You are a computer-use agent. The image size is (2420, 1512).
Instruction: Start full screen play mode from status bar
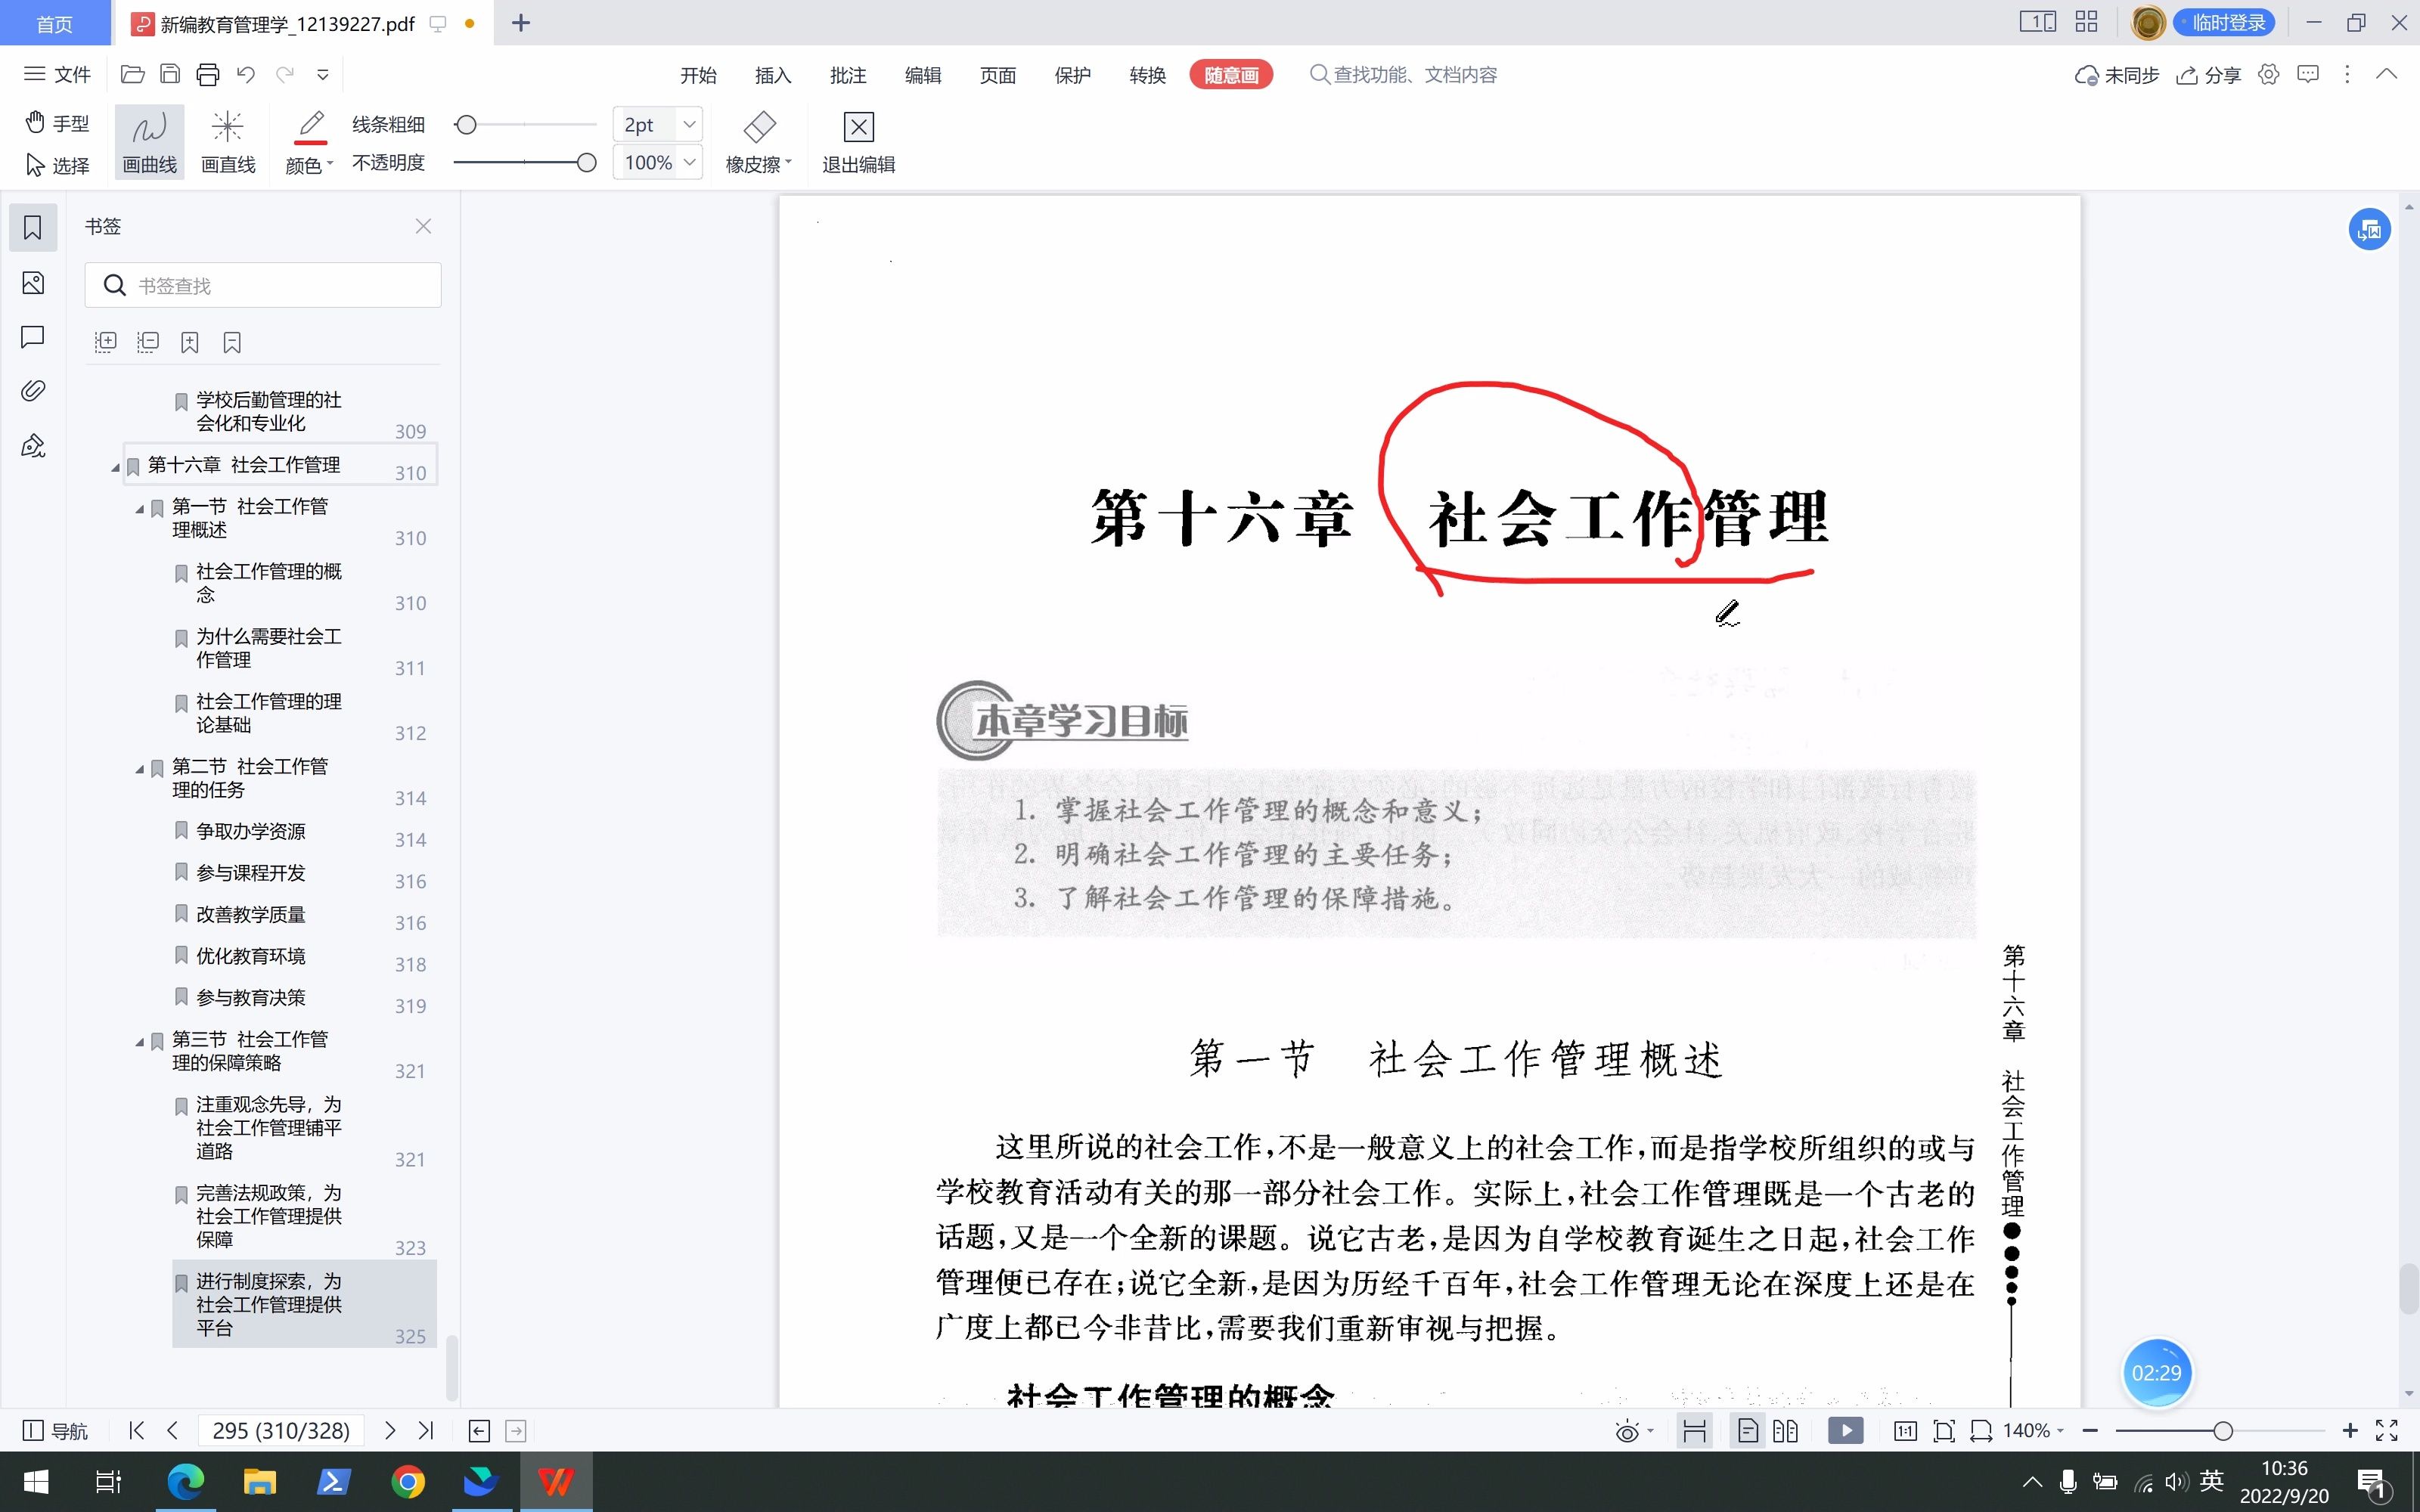[1845, 1430]
